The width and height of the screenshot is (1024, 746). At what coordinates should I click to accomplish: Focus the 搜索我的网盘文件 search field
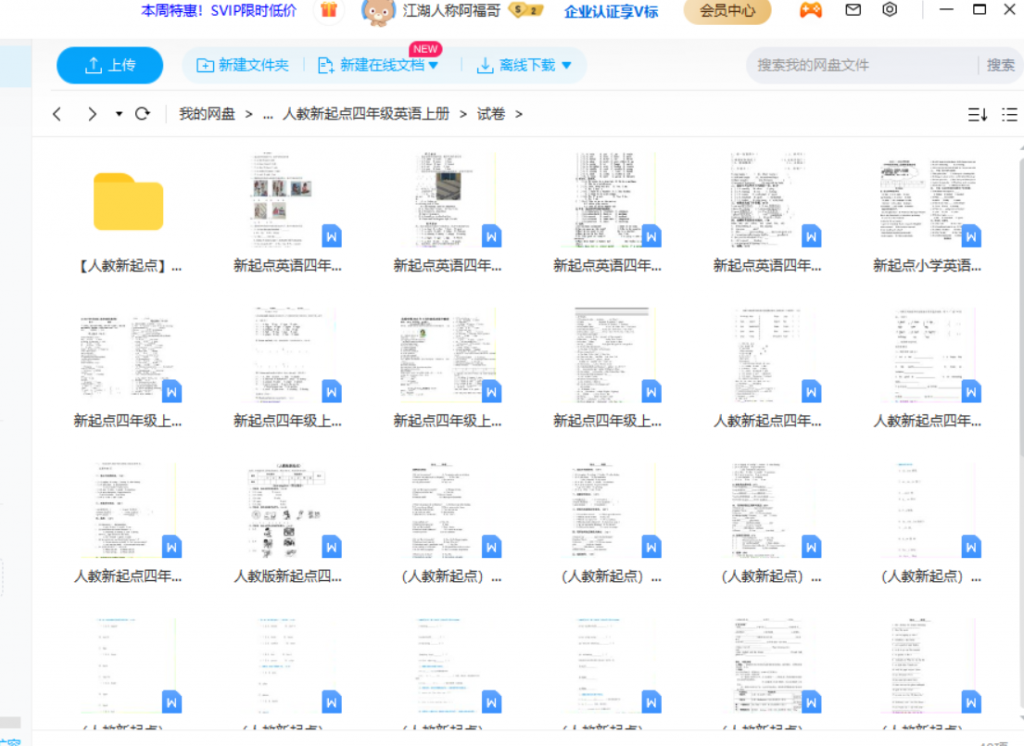pos(862,65)
